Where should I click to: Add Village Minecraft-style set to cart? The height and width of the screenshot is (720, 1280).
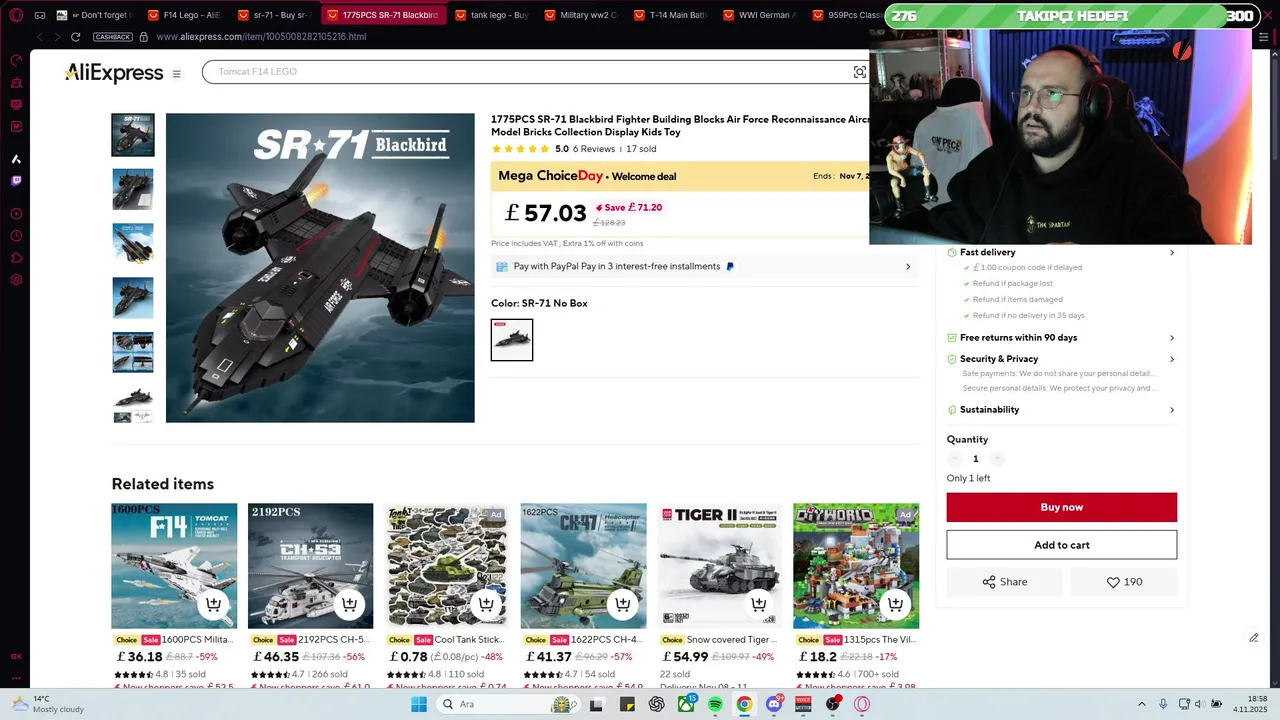point(895,604)
